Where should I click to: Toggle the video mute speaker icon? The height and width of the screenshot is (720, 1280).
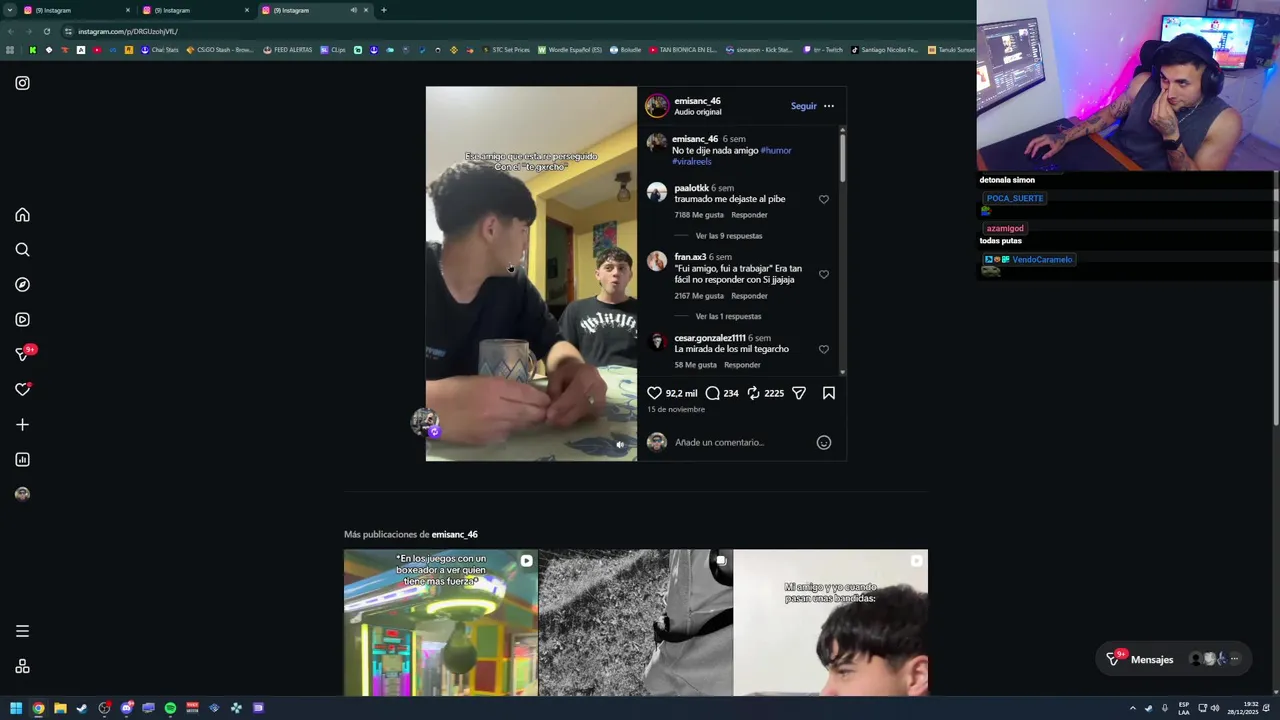pyautogui.click(x=620, y=445)
